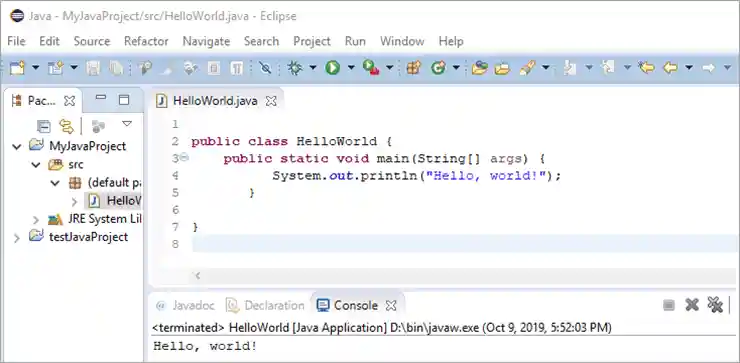Click the Open Type toolbar icon
Screen dimensions: 740x363
click(479, 68)
